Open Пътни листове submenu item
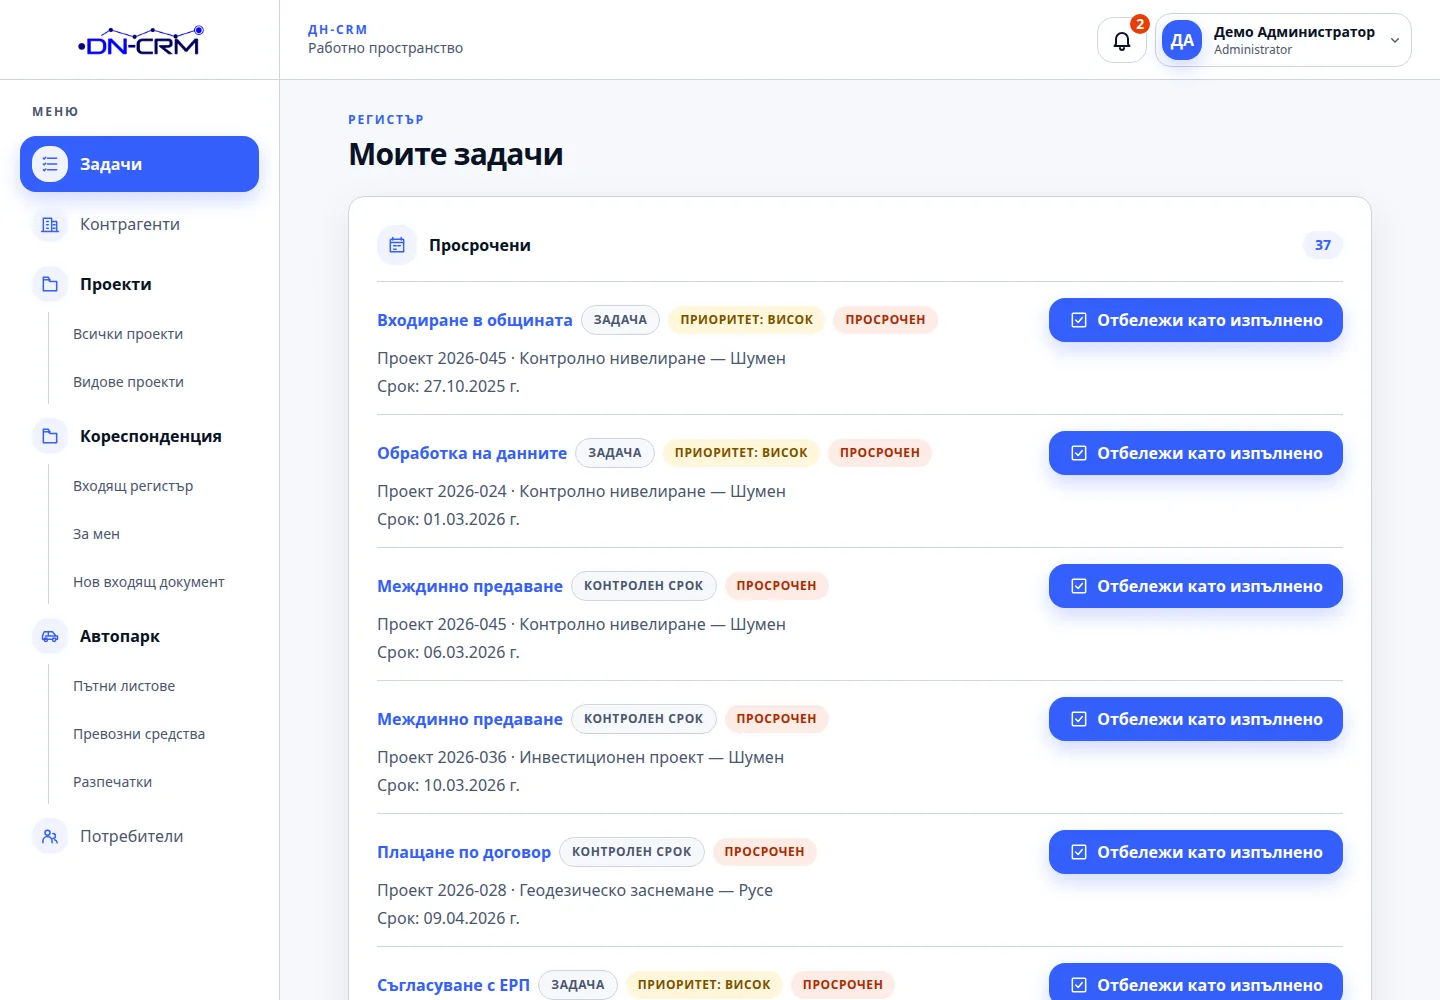 coord(124,686)
